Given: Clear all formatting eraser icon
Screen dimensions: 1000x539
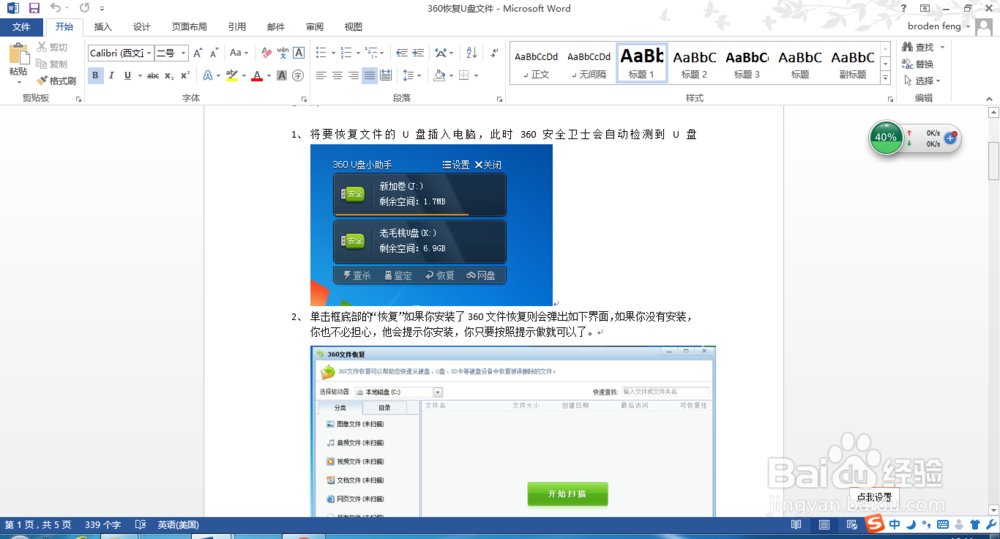Looking at the screenshot, I should pyautogui.click(x=267, y=53).
